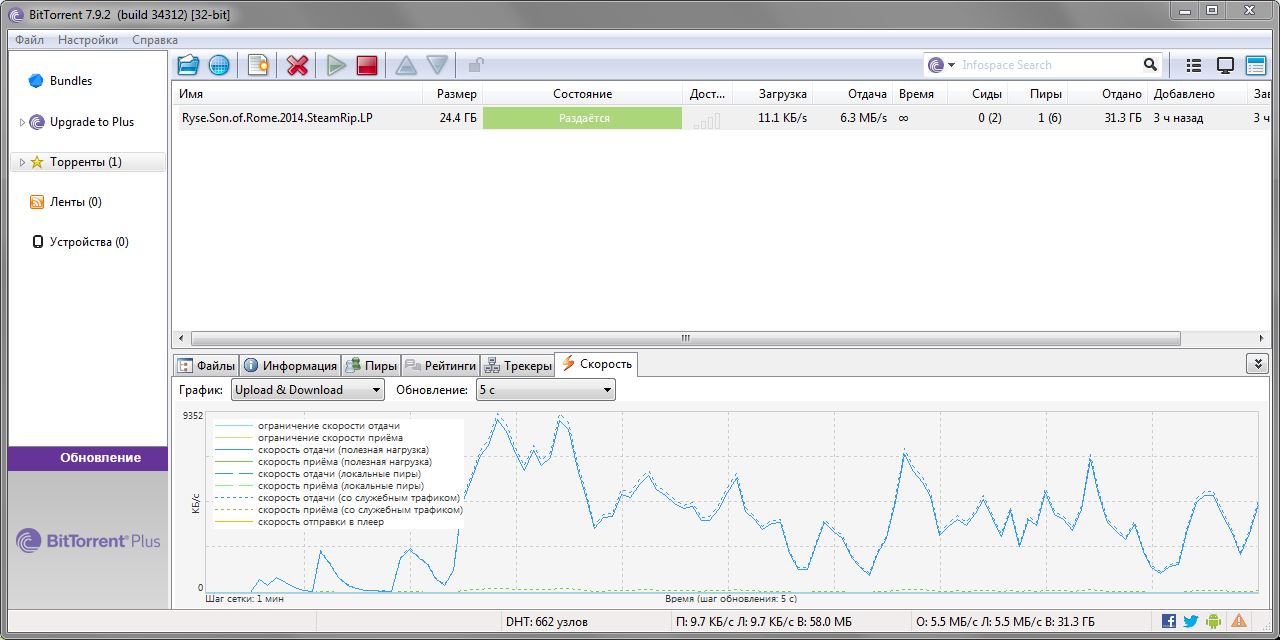The image size is (1280, 640).
Task: Click the orange warning triangle icon
Action: click(x=1239, y=621)
